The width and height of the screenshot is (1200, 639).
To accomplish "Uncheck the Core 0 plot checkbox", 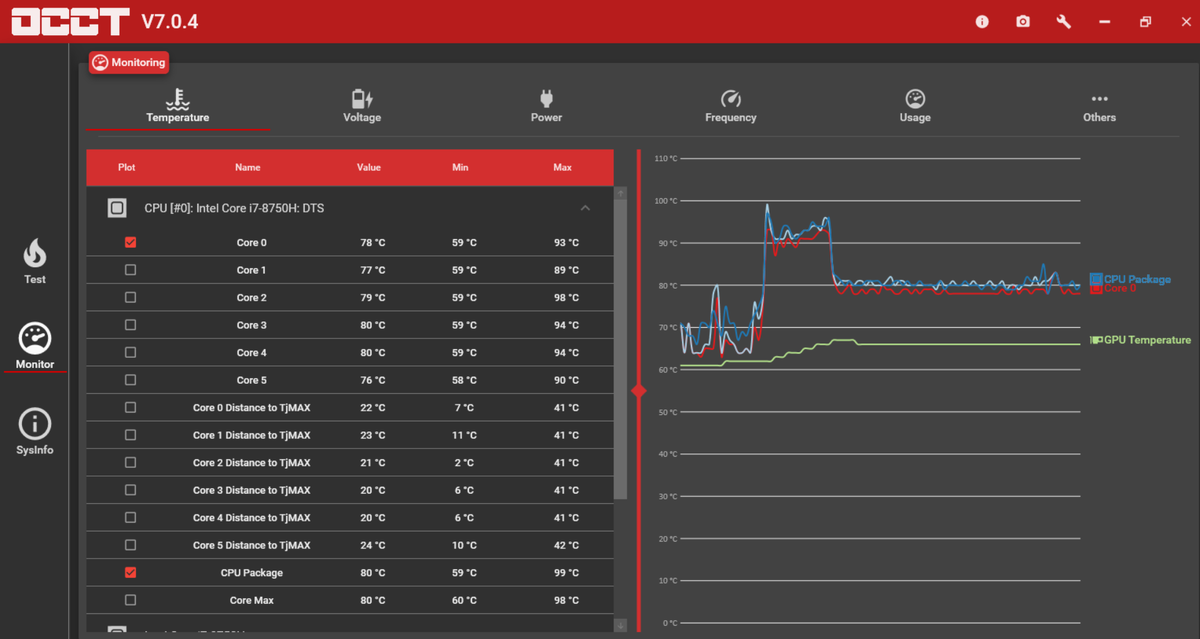I will point(130,242).
